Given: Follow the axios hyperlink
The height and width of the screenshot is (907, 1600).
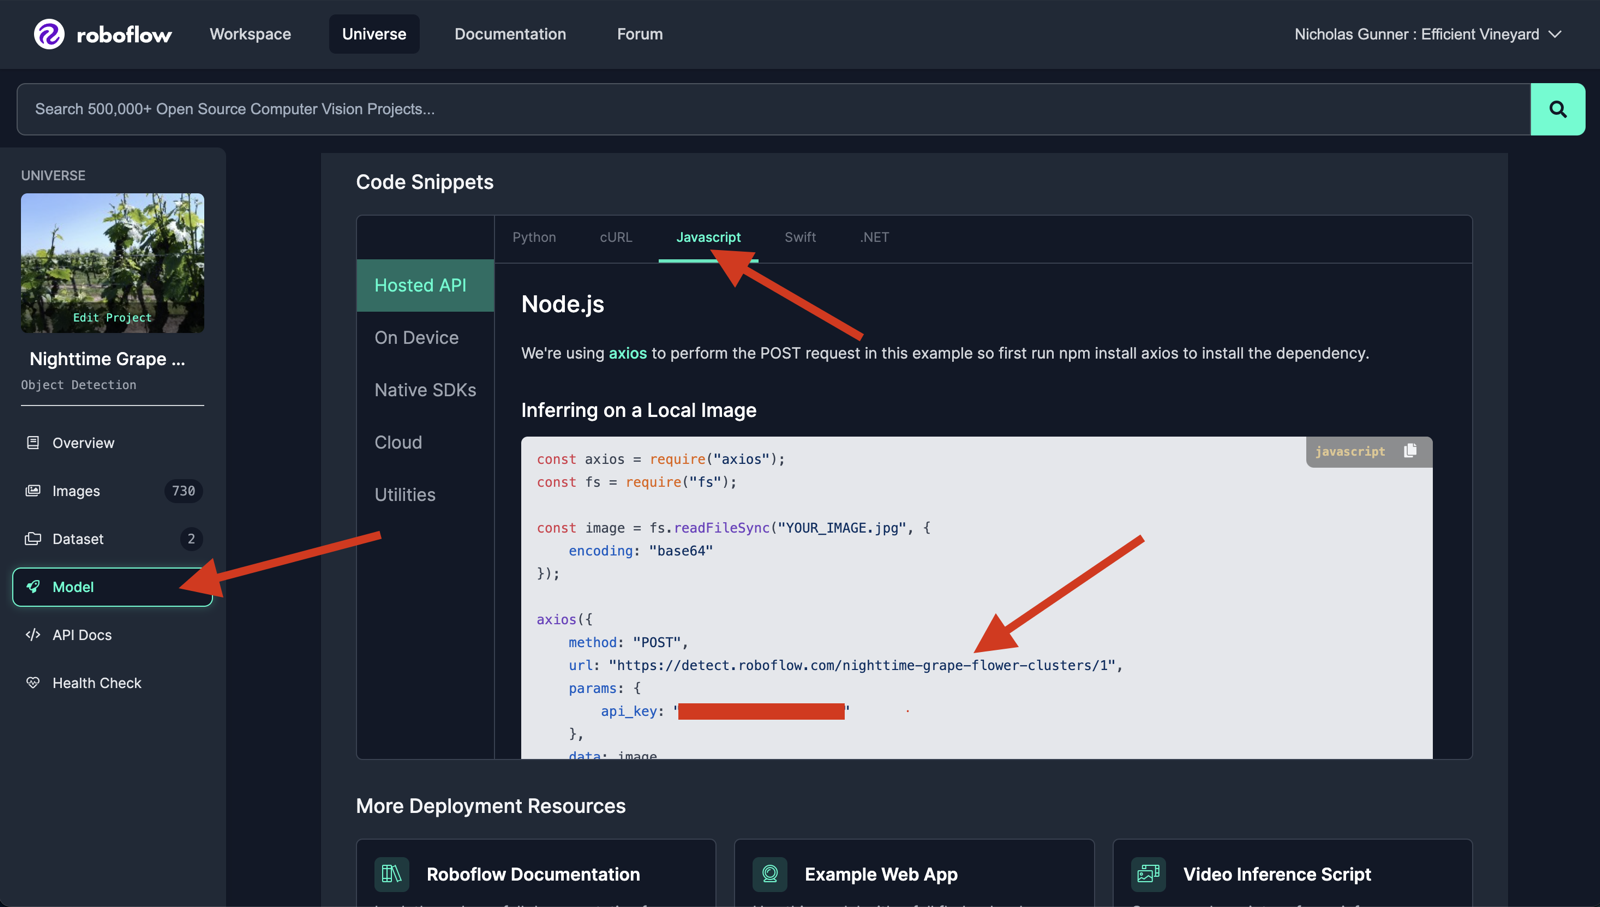Looking at the screenshot, I should coord(628,353).
